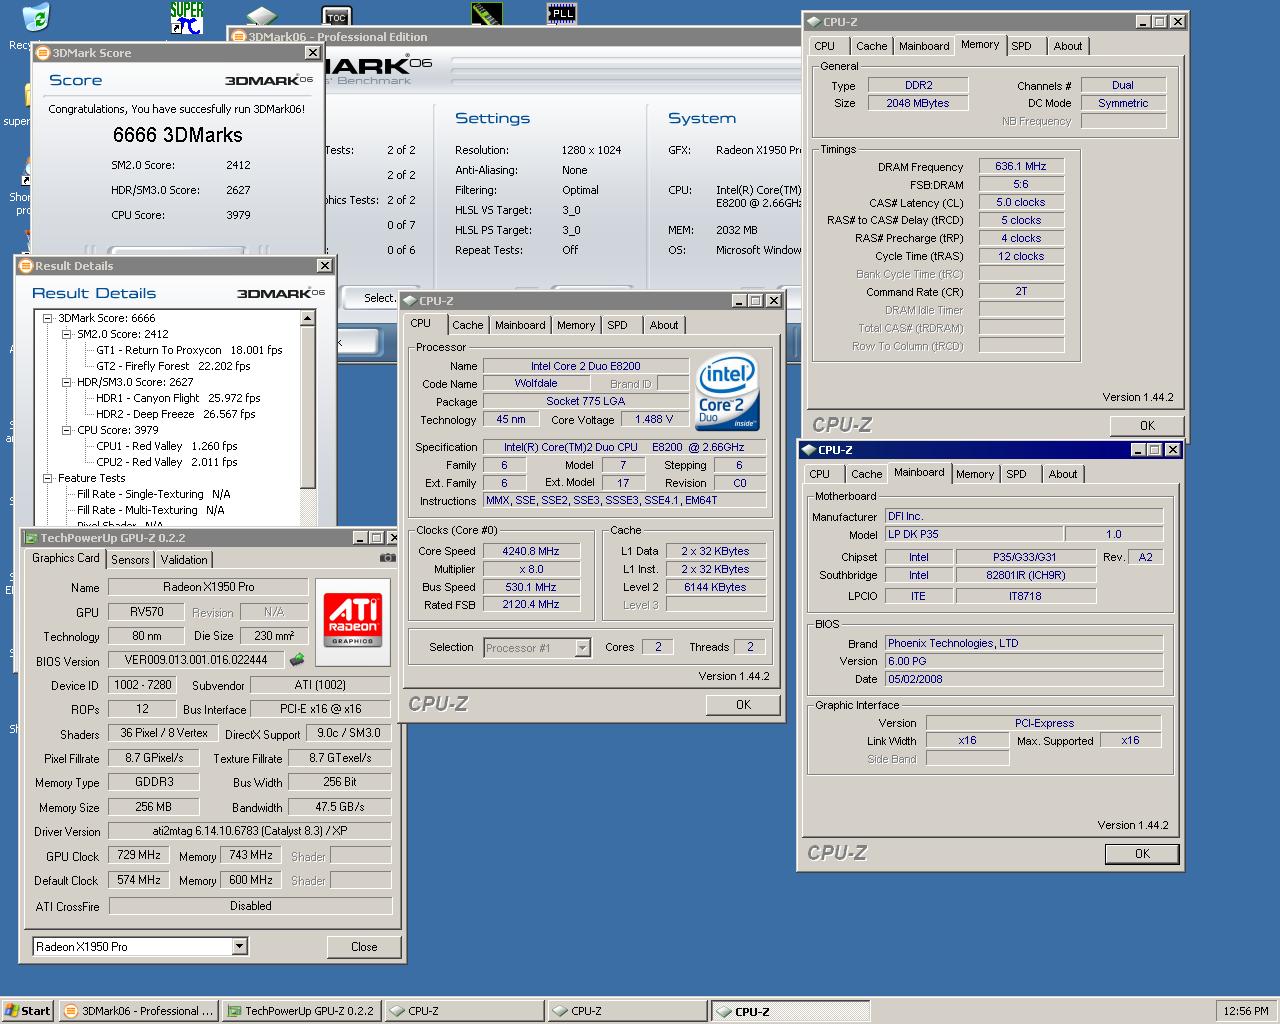Click the CPU-Z Memory window title icon
1280x1024 pixels.
click(814, 22)
